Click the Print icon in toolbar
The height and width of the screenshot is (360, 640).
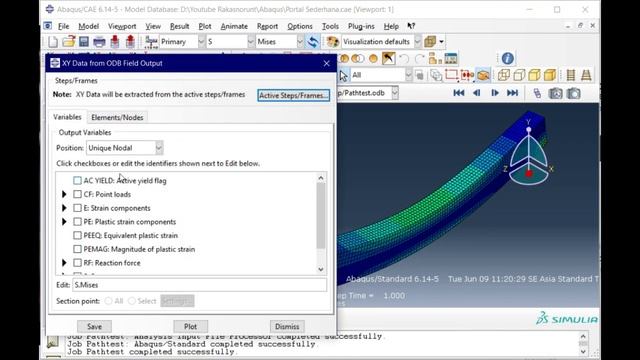[99, 42]
